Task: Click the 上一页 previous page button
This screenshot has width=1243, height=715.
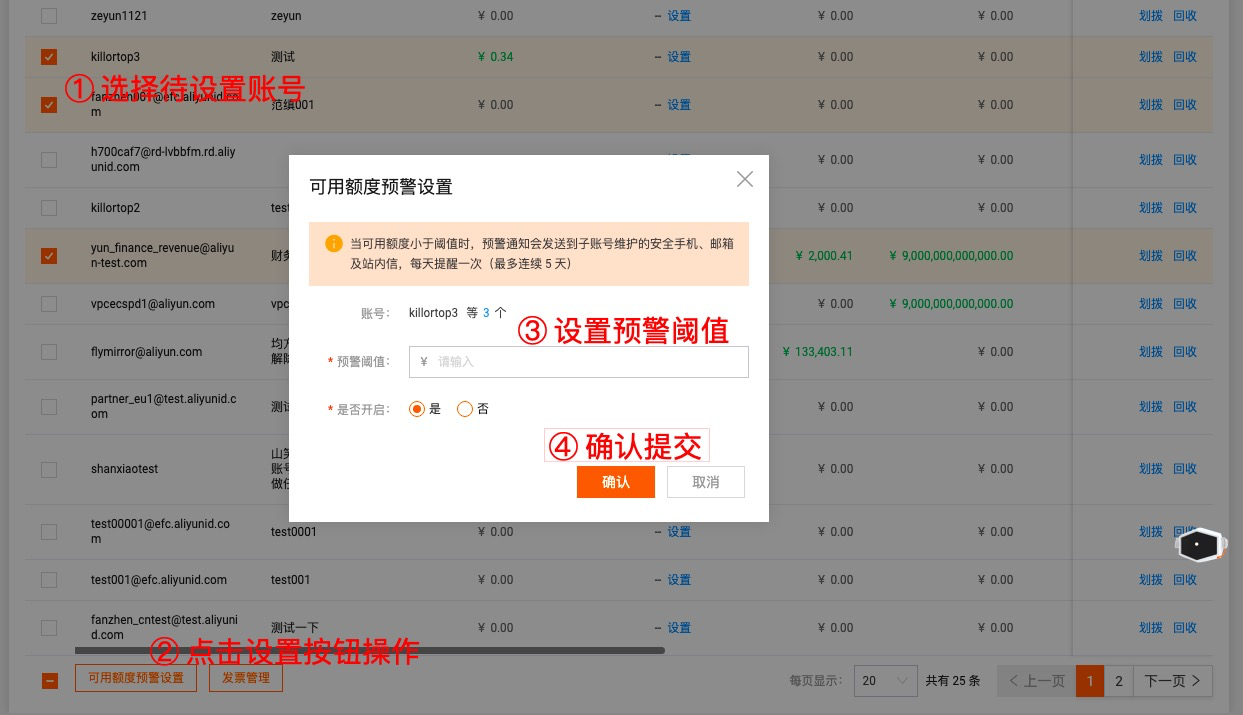Action: point(1036,681)
